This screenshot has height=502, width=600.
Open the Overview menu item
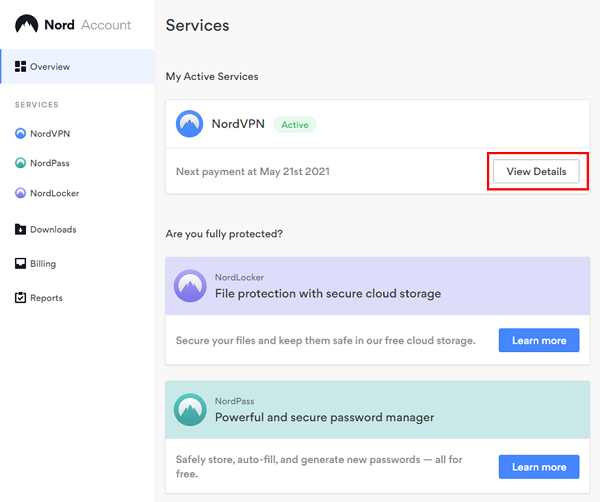78,66
